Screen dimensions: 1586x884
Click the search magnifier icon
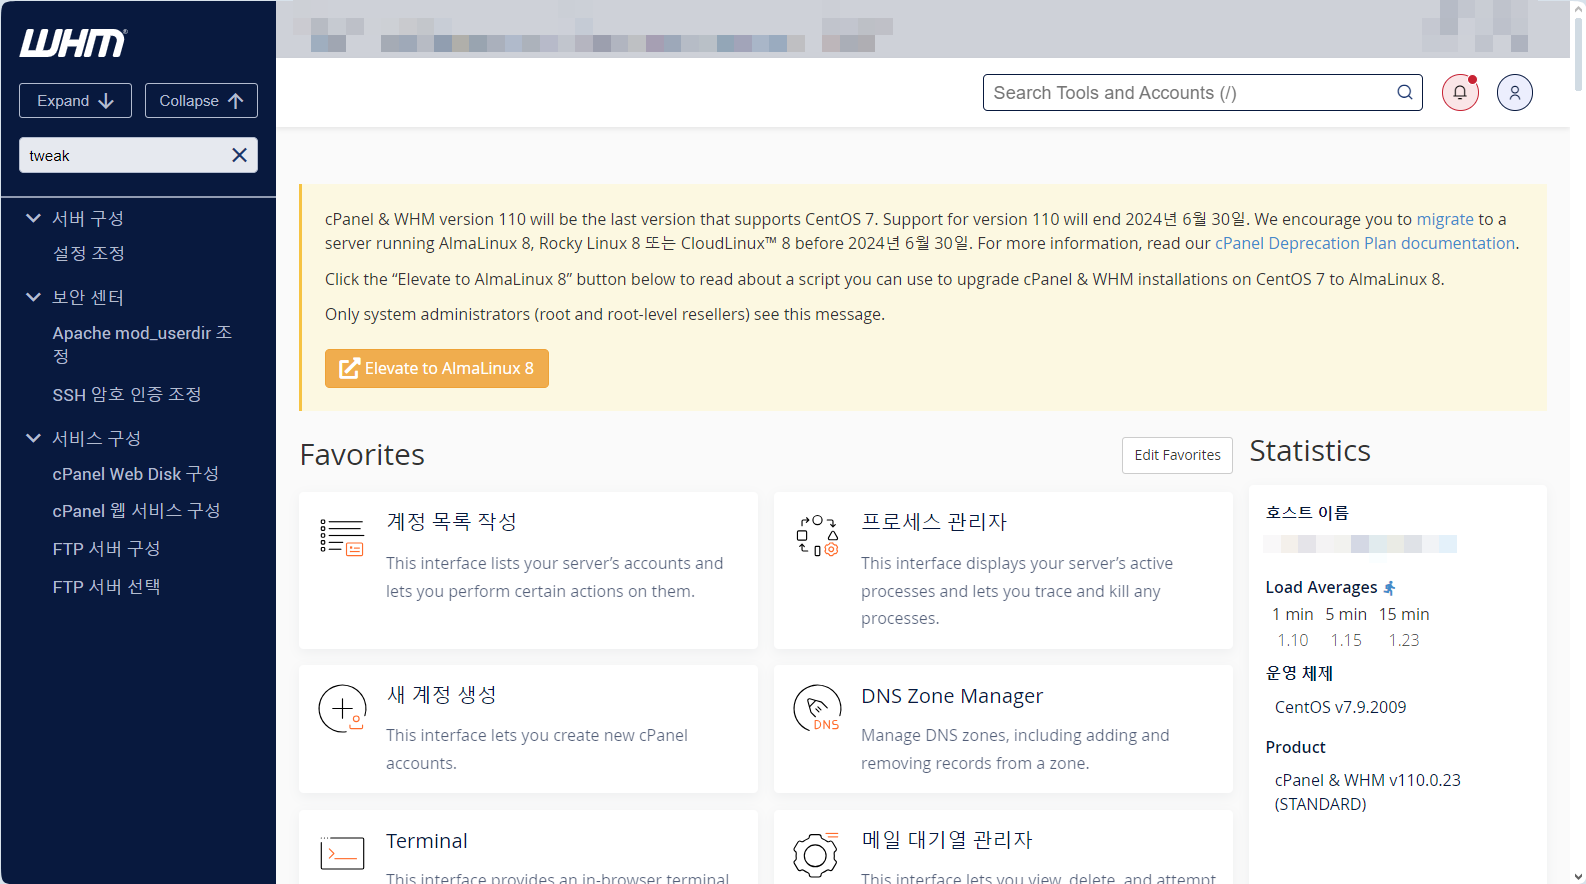tap(1404, 93)
